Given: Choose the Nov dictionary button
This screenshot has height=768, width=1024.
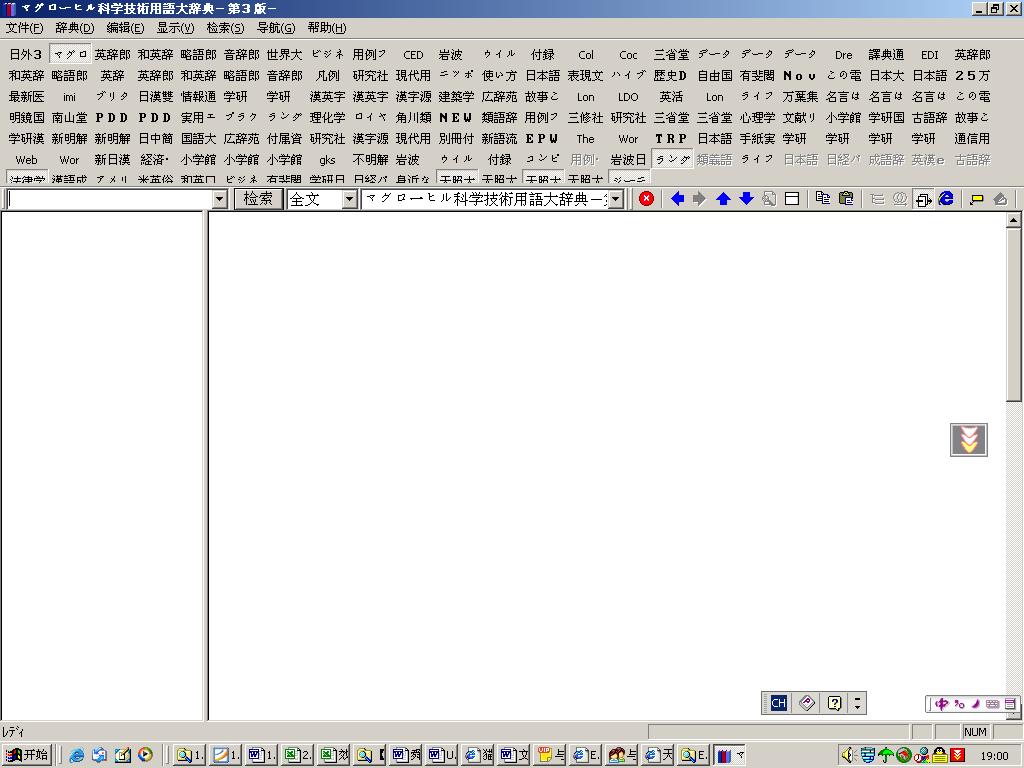Looking at the screenshot, I should (800, 75).
